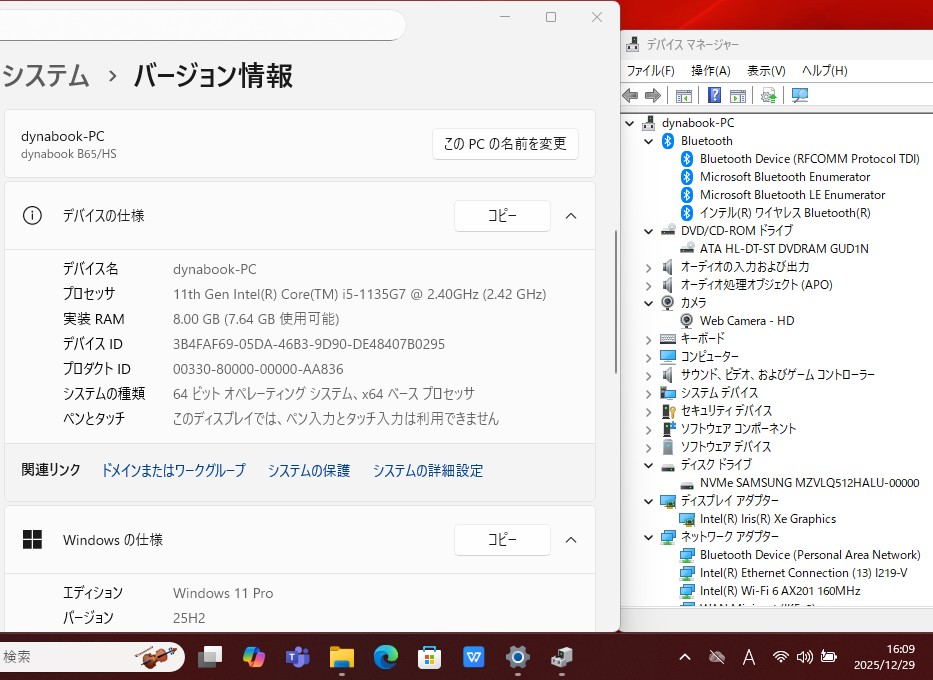Open Microsoft Edge from the taskbar
The width and height of the screenshot is (933, 680).
pos(386,657)
